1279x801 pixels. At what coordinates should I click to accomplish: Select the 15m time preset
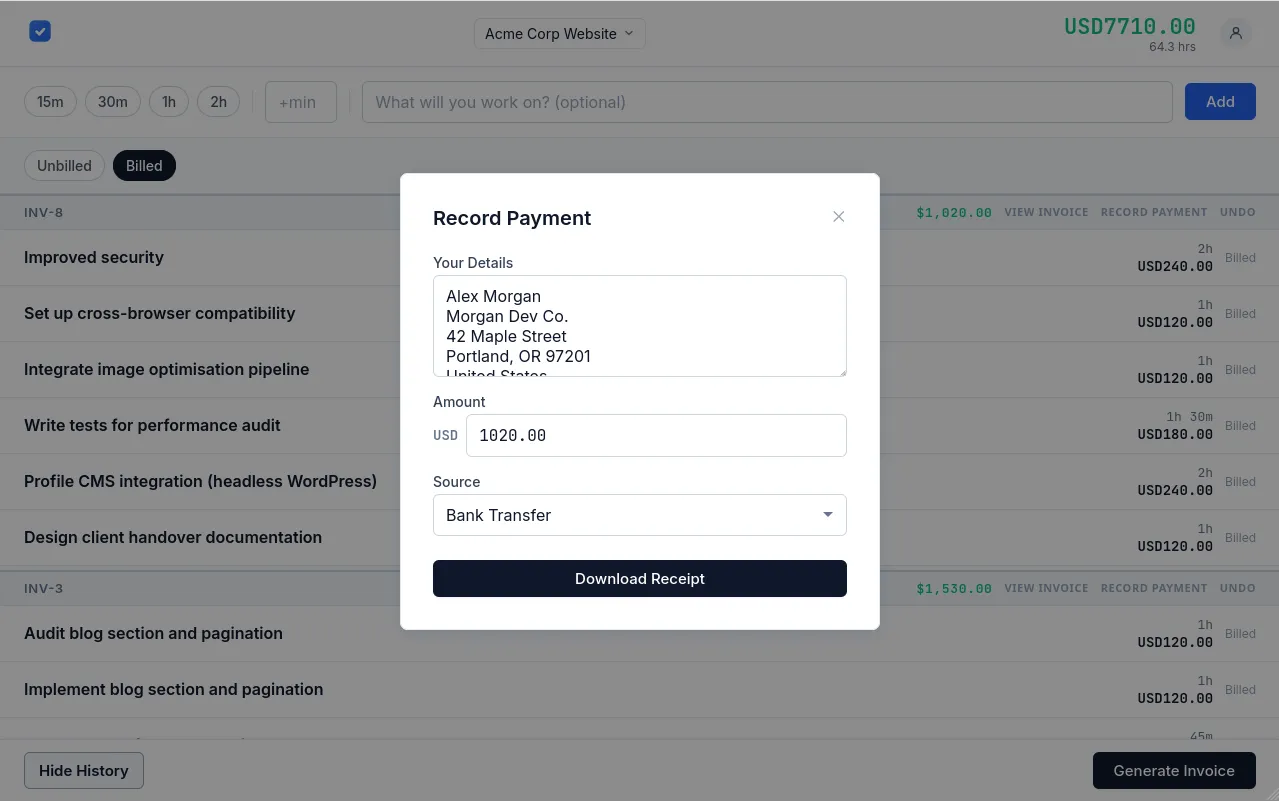click(x=50, y=101)
